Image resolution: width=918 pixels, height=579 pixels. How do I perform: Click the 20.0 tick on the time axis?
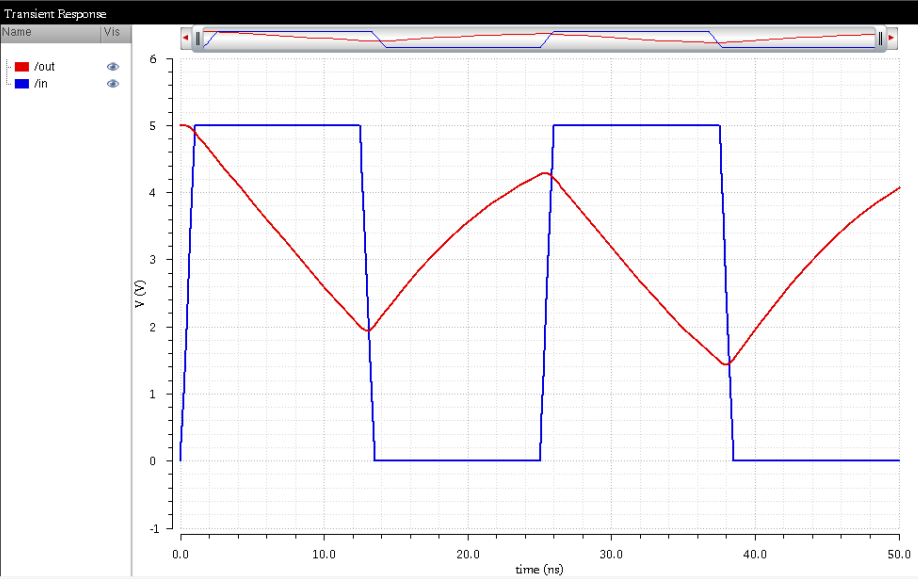point(467,552)
